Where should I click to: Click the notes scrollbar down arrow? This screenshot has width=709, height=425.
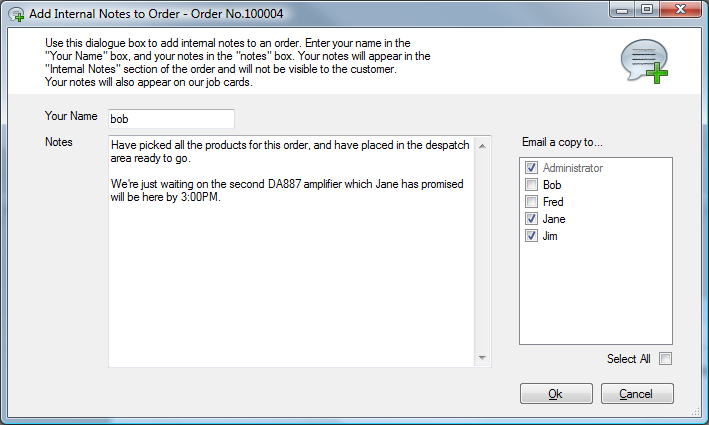coord(483,358)
